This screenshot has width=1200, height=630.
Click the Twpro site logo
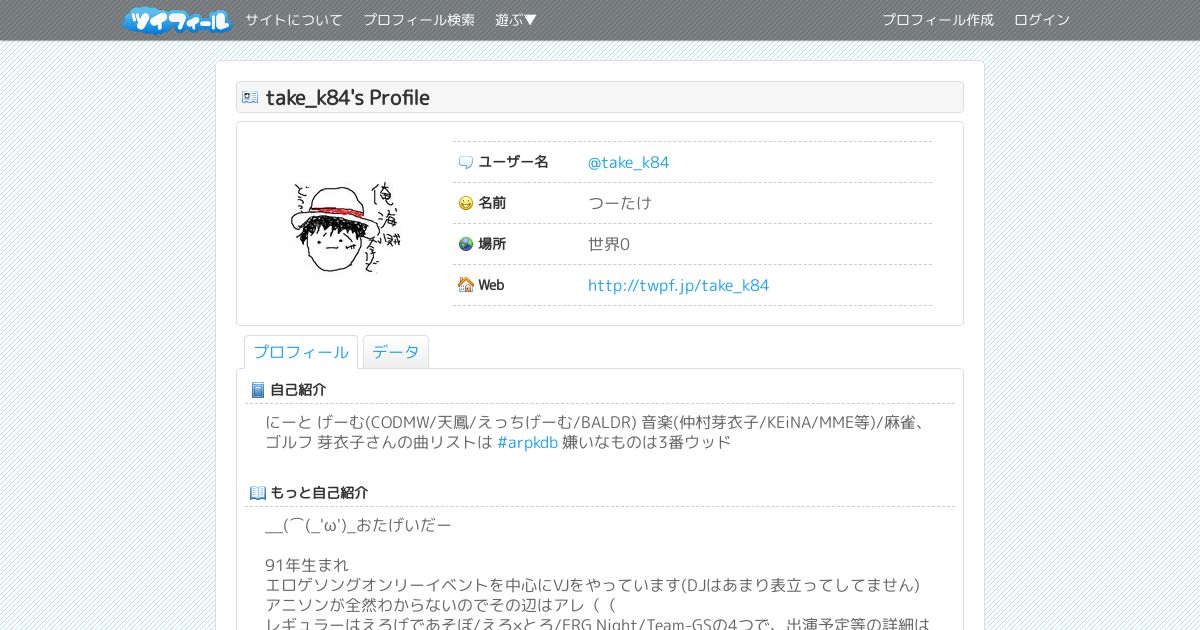(178, 20)
